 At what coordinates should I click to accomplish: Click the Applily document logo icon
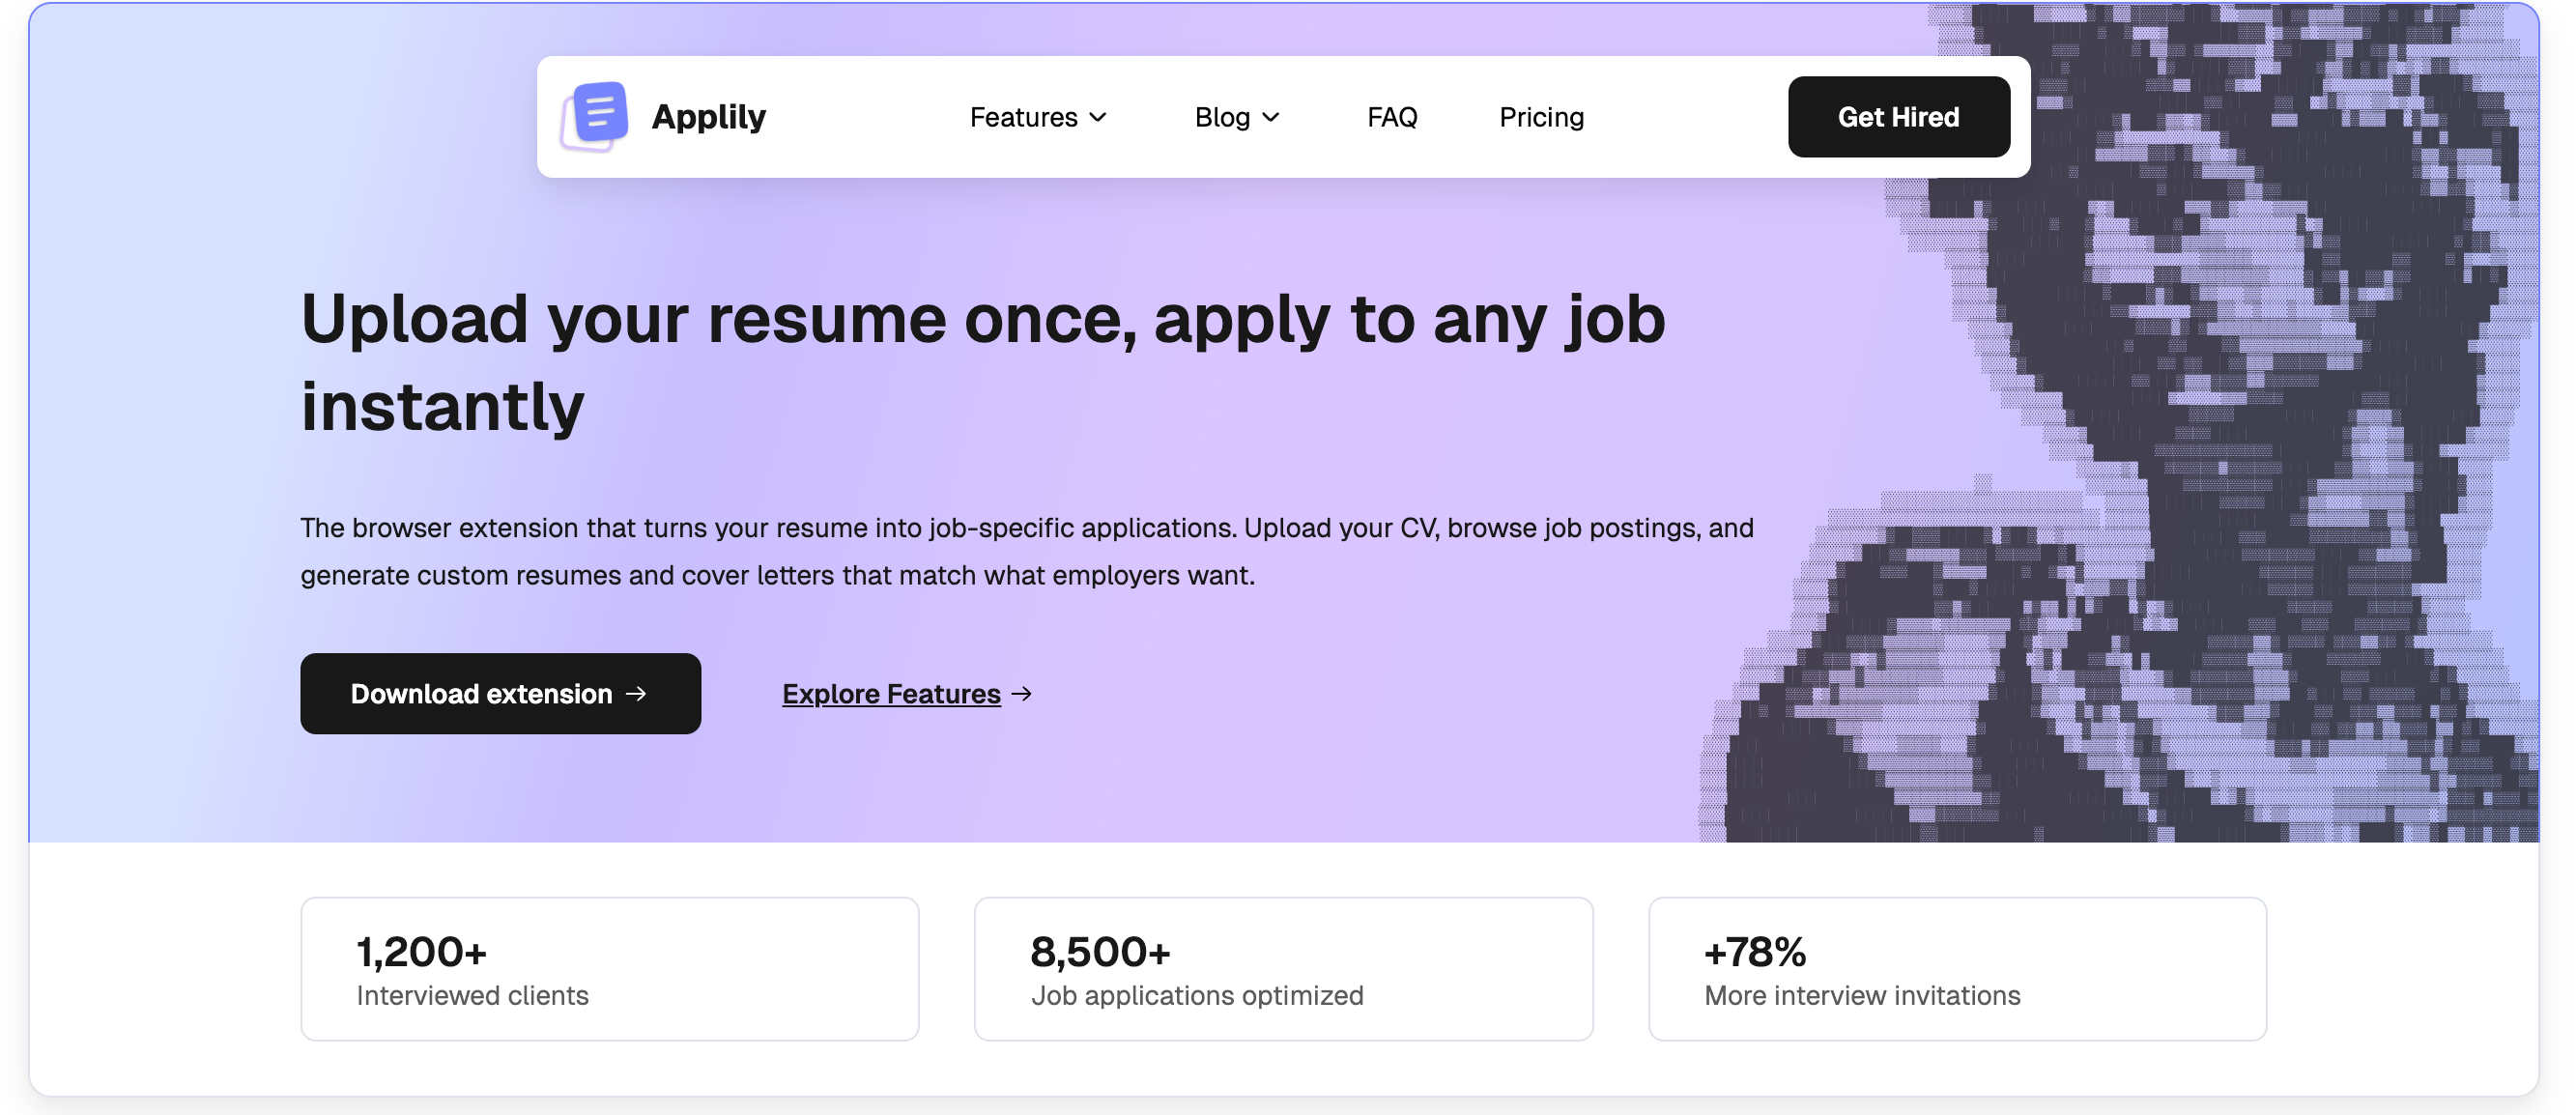coord(596,116)
